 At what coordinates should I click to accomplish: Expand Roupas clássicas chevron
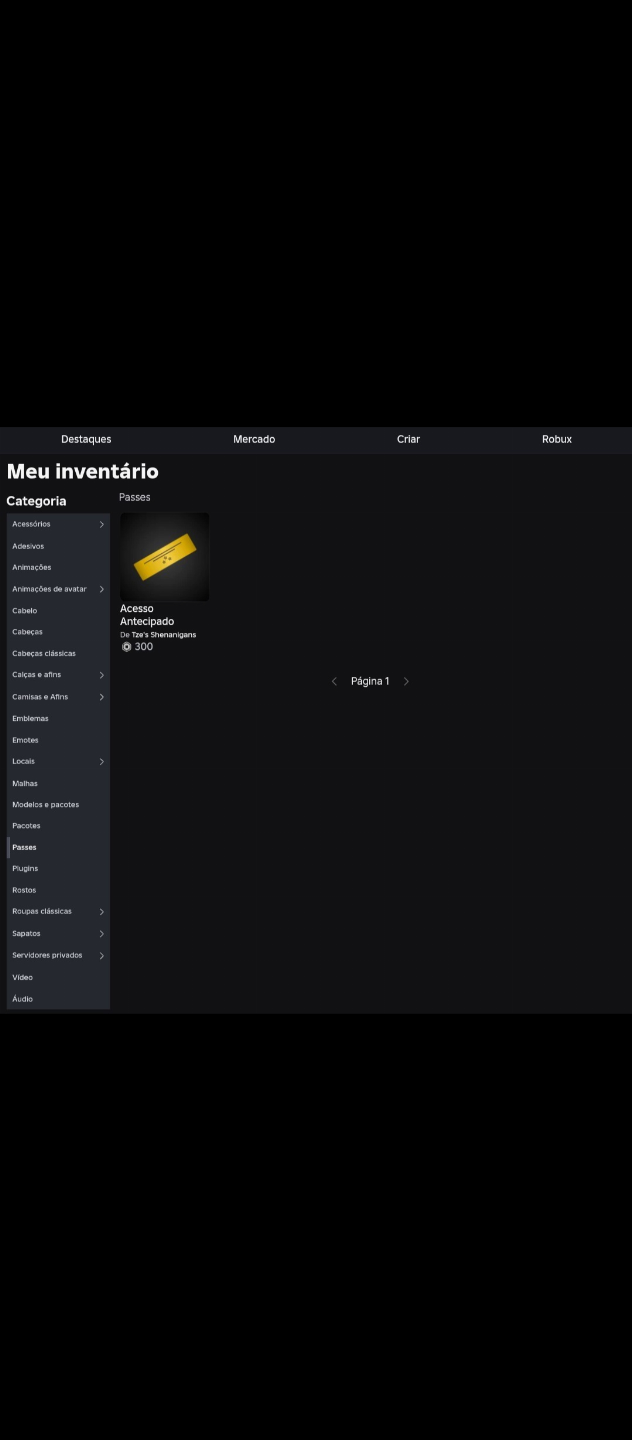coord(101,912)
